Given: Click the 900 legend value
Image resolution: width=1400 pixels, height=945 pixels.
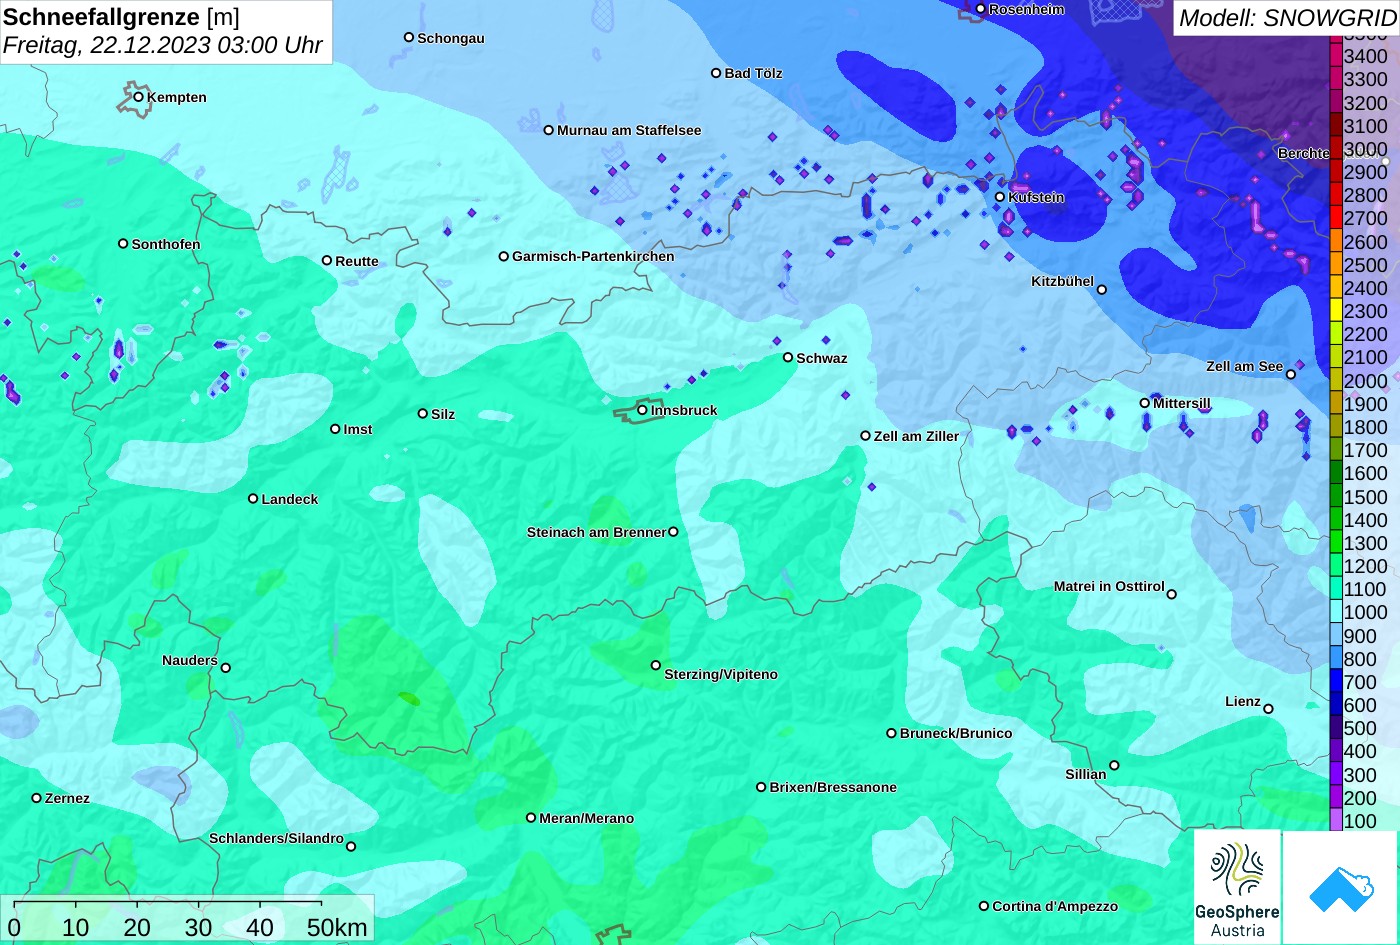Looking at the screenshot, I should tap(1360, 636).
